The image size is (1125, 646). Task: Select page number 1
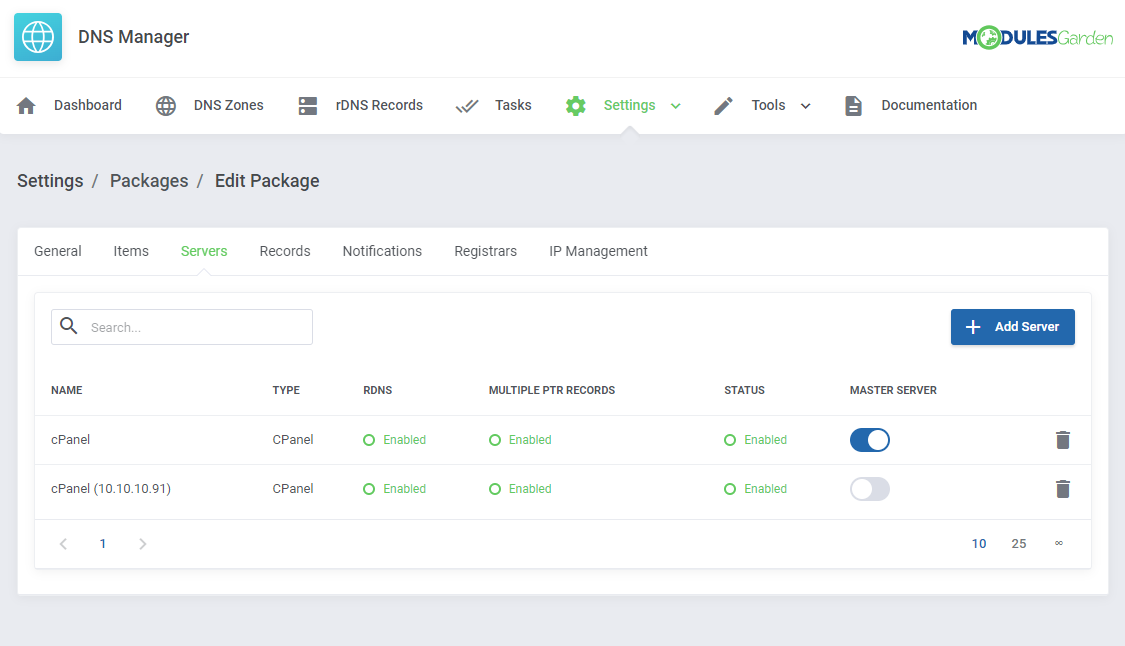click(x=103, y=543)
